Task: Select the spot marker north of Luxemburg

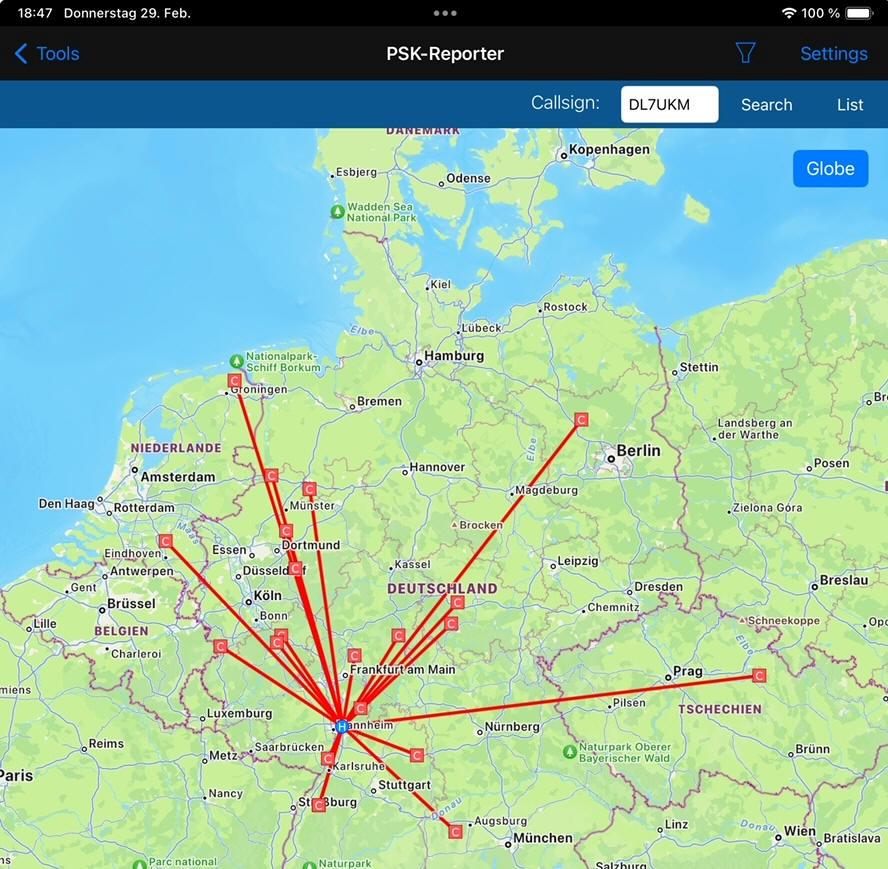Action: tap(220, 646)
